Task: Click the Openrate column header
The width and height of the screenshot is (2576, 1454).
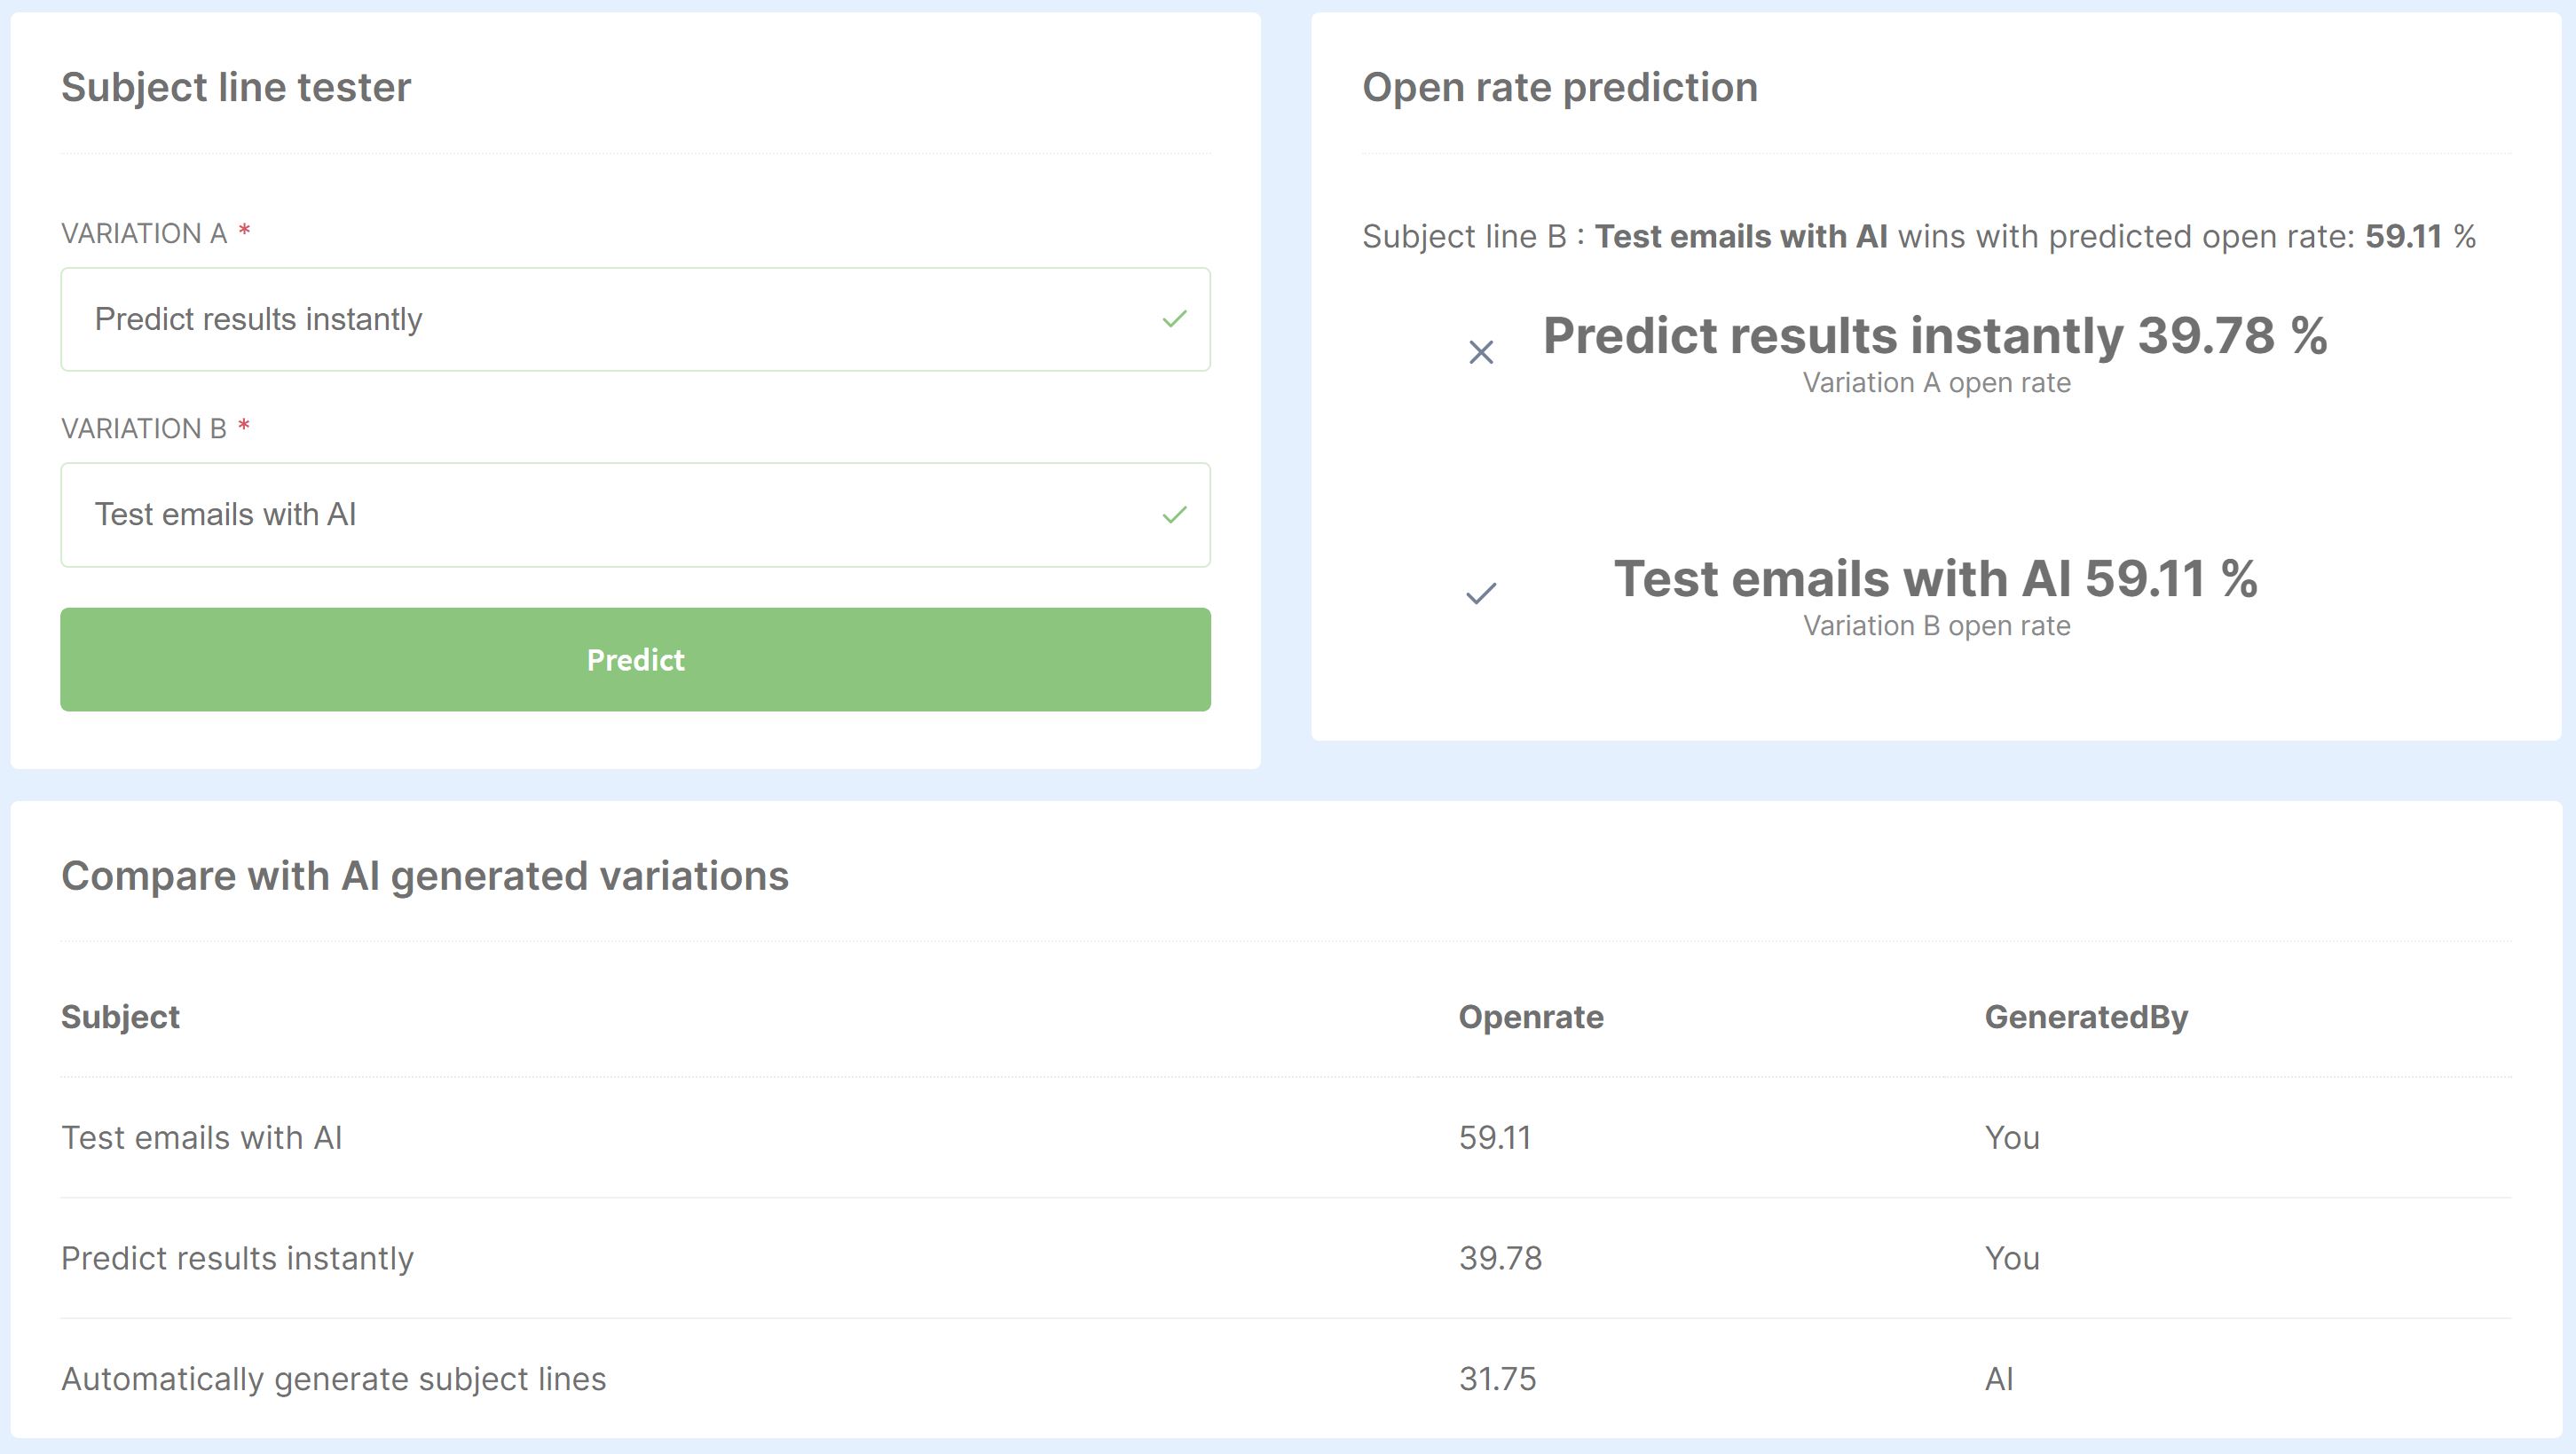Action: [1530, 1017]
